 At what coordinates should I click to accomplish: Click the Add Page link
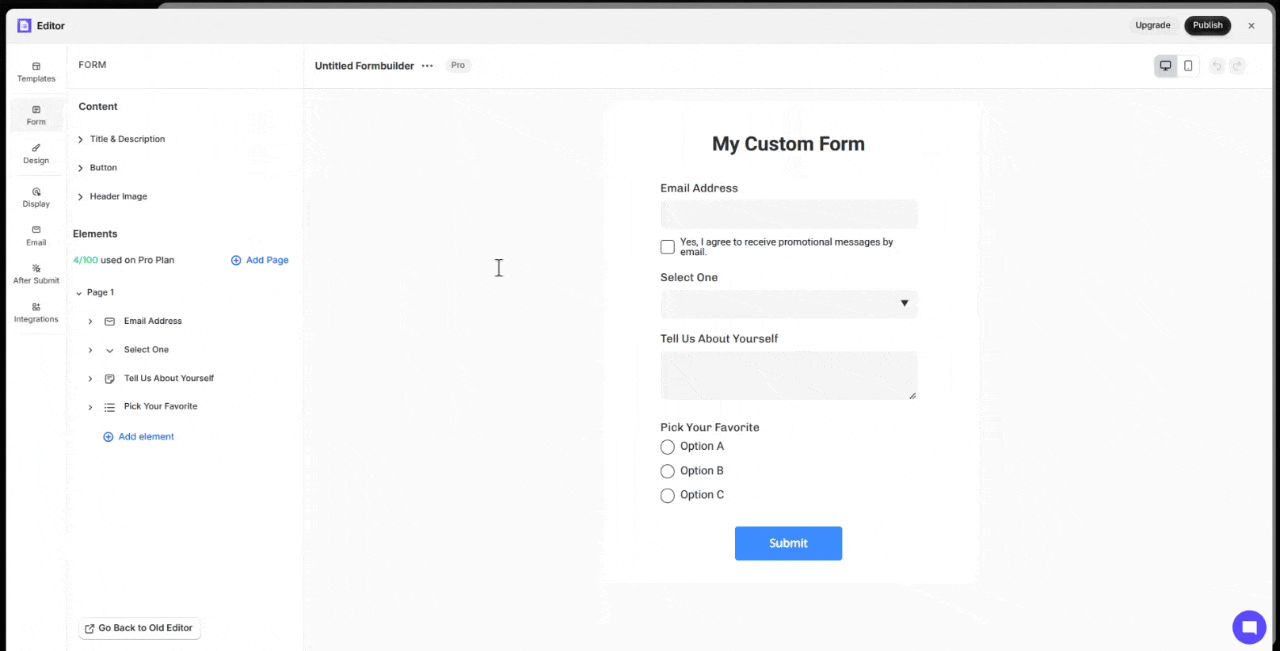coord(260,260)
